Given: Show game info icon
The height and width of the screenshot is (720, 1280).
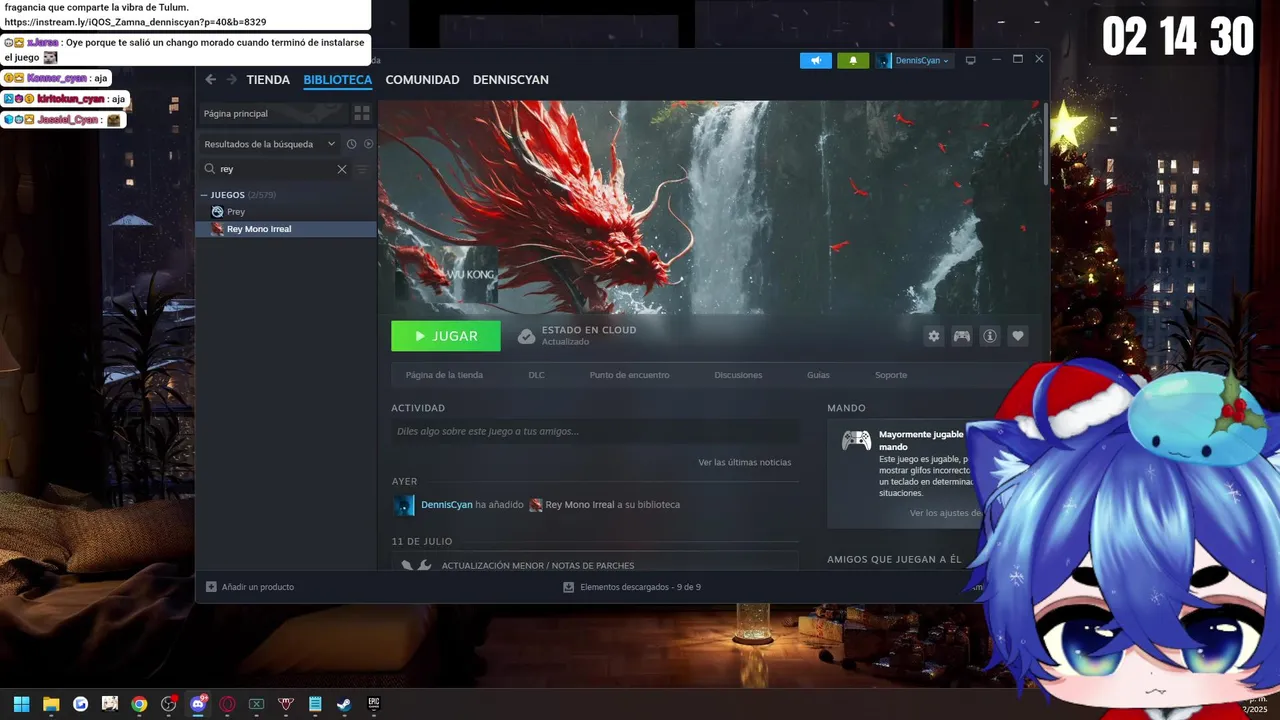Looking at the screenshot, I should coord(990,336).
